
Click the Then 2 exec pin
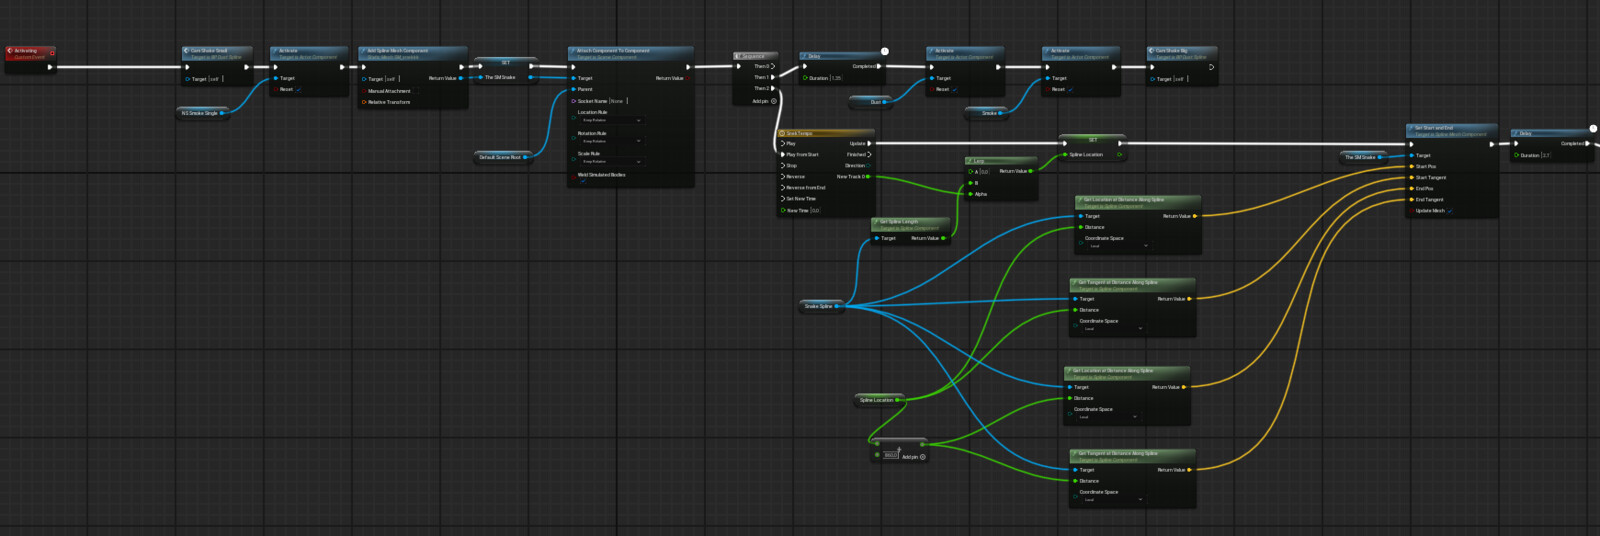click(772, 88)
